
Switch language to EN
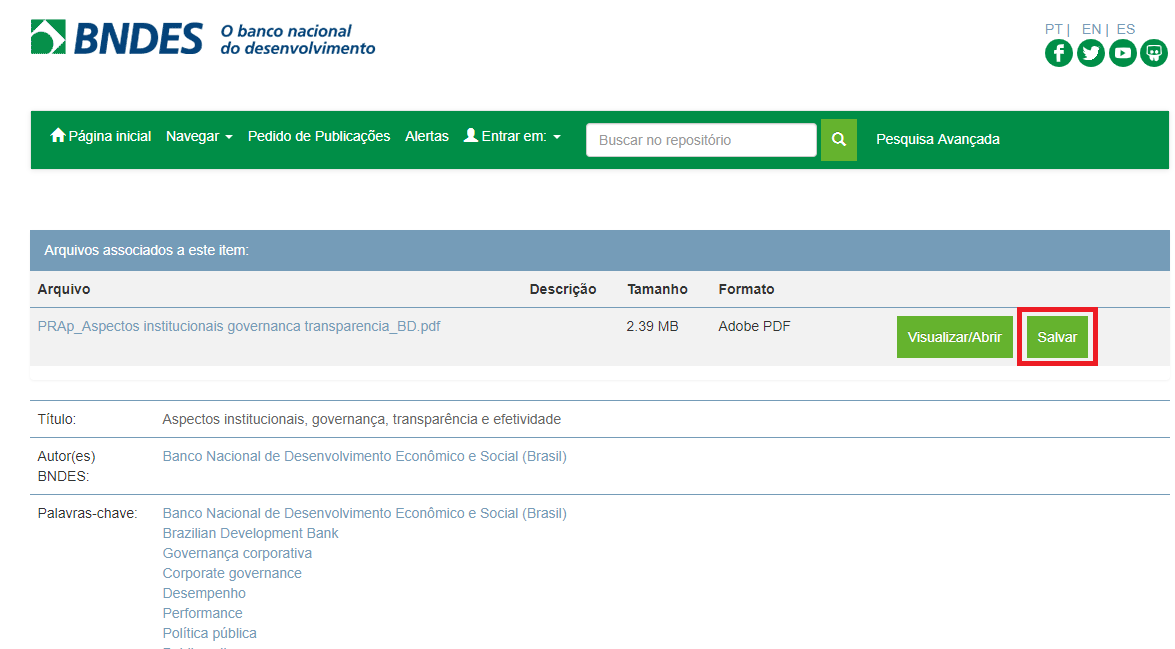click(1091, 29)
